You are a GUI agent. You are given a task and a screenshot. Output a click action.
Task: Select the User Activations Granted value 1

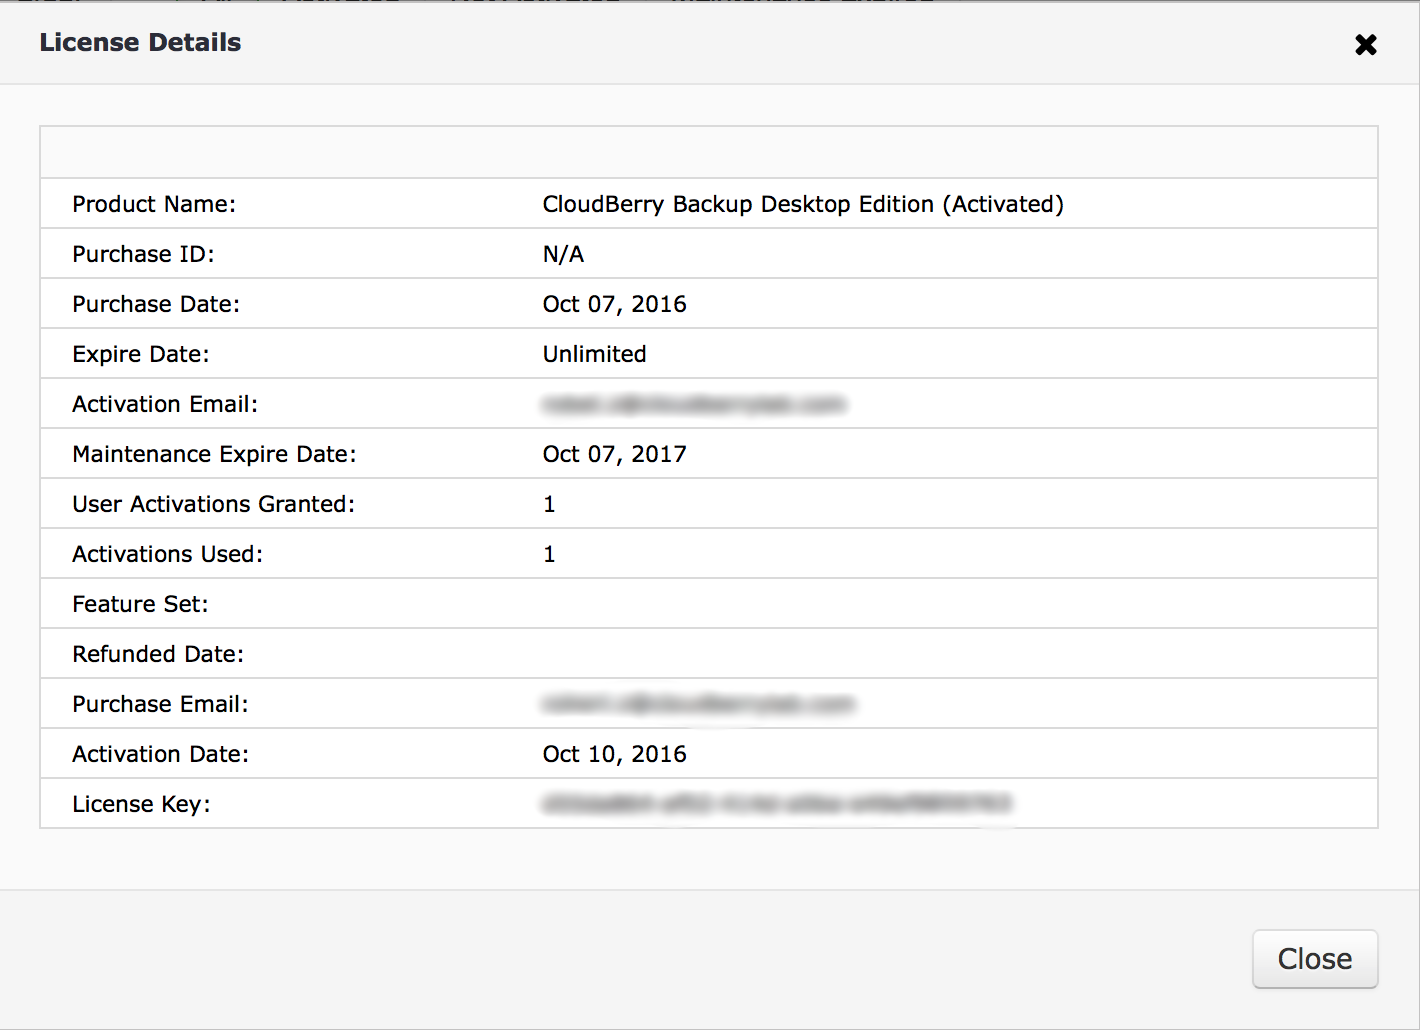[549, 504]
